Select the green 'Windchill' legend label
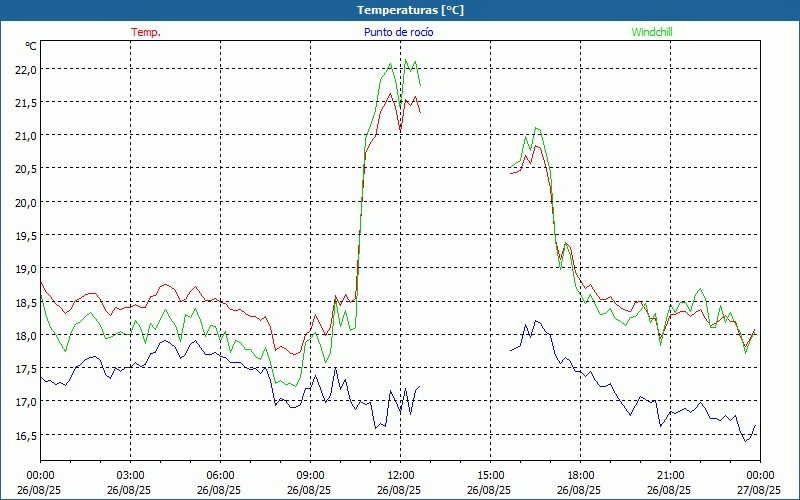 point(652,32)
